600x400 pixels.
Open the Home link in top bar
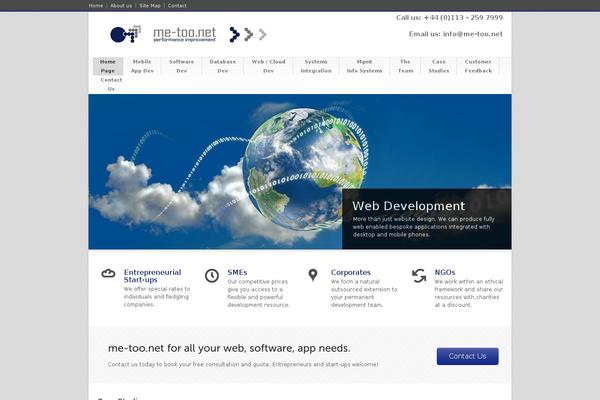click(96, 6)
